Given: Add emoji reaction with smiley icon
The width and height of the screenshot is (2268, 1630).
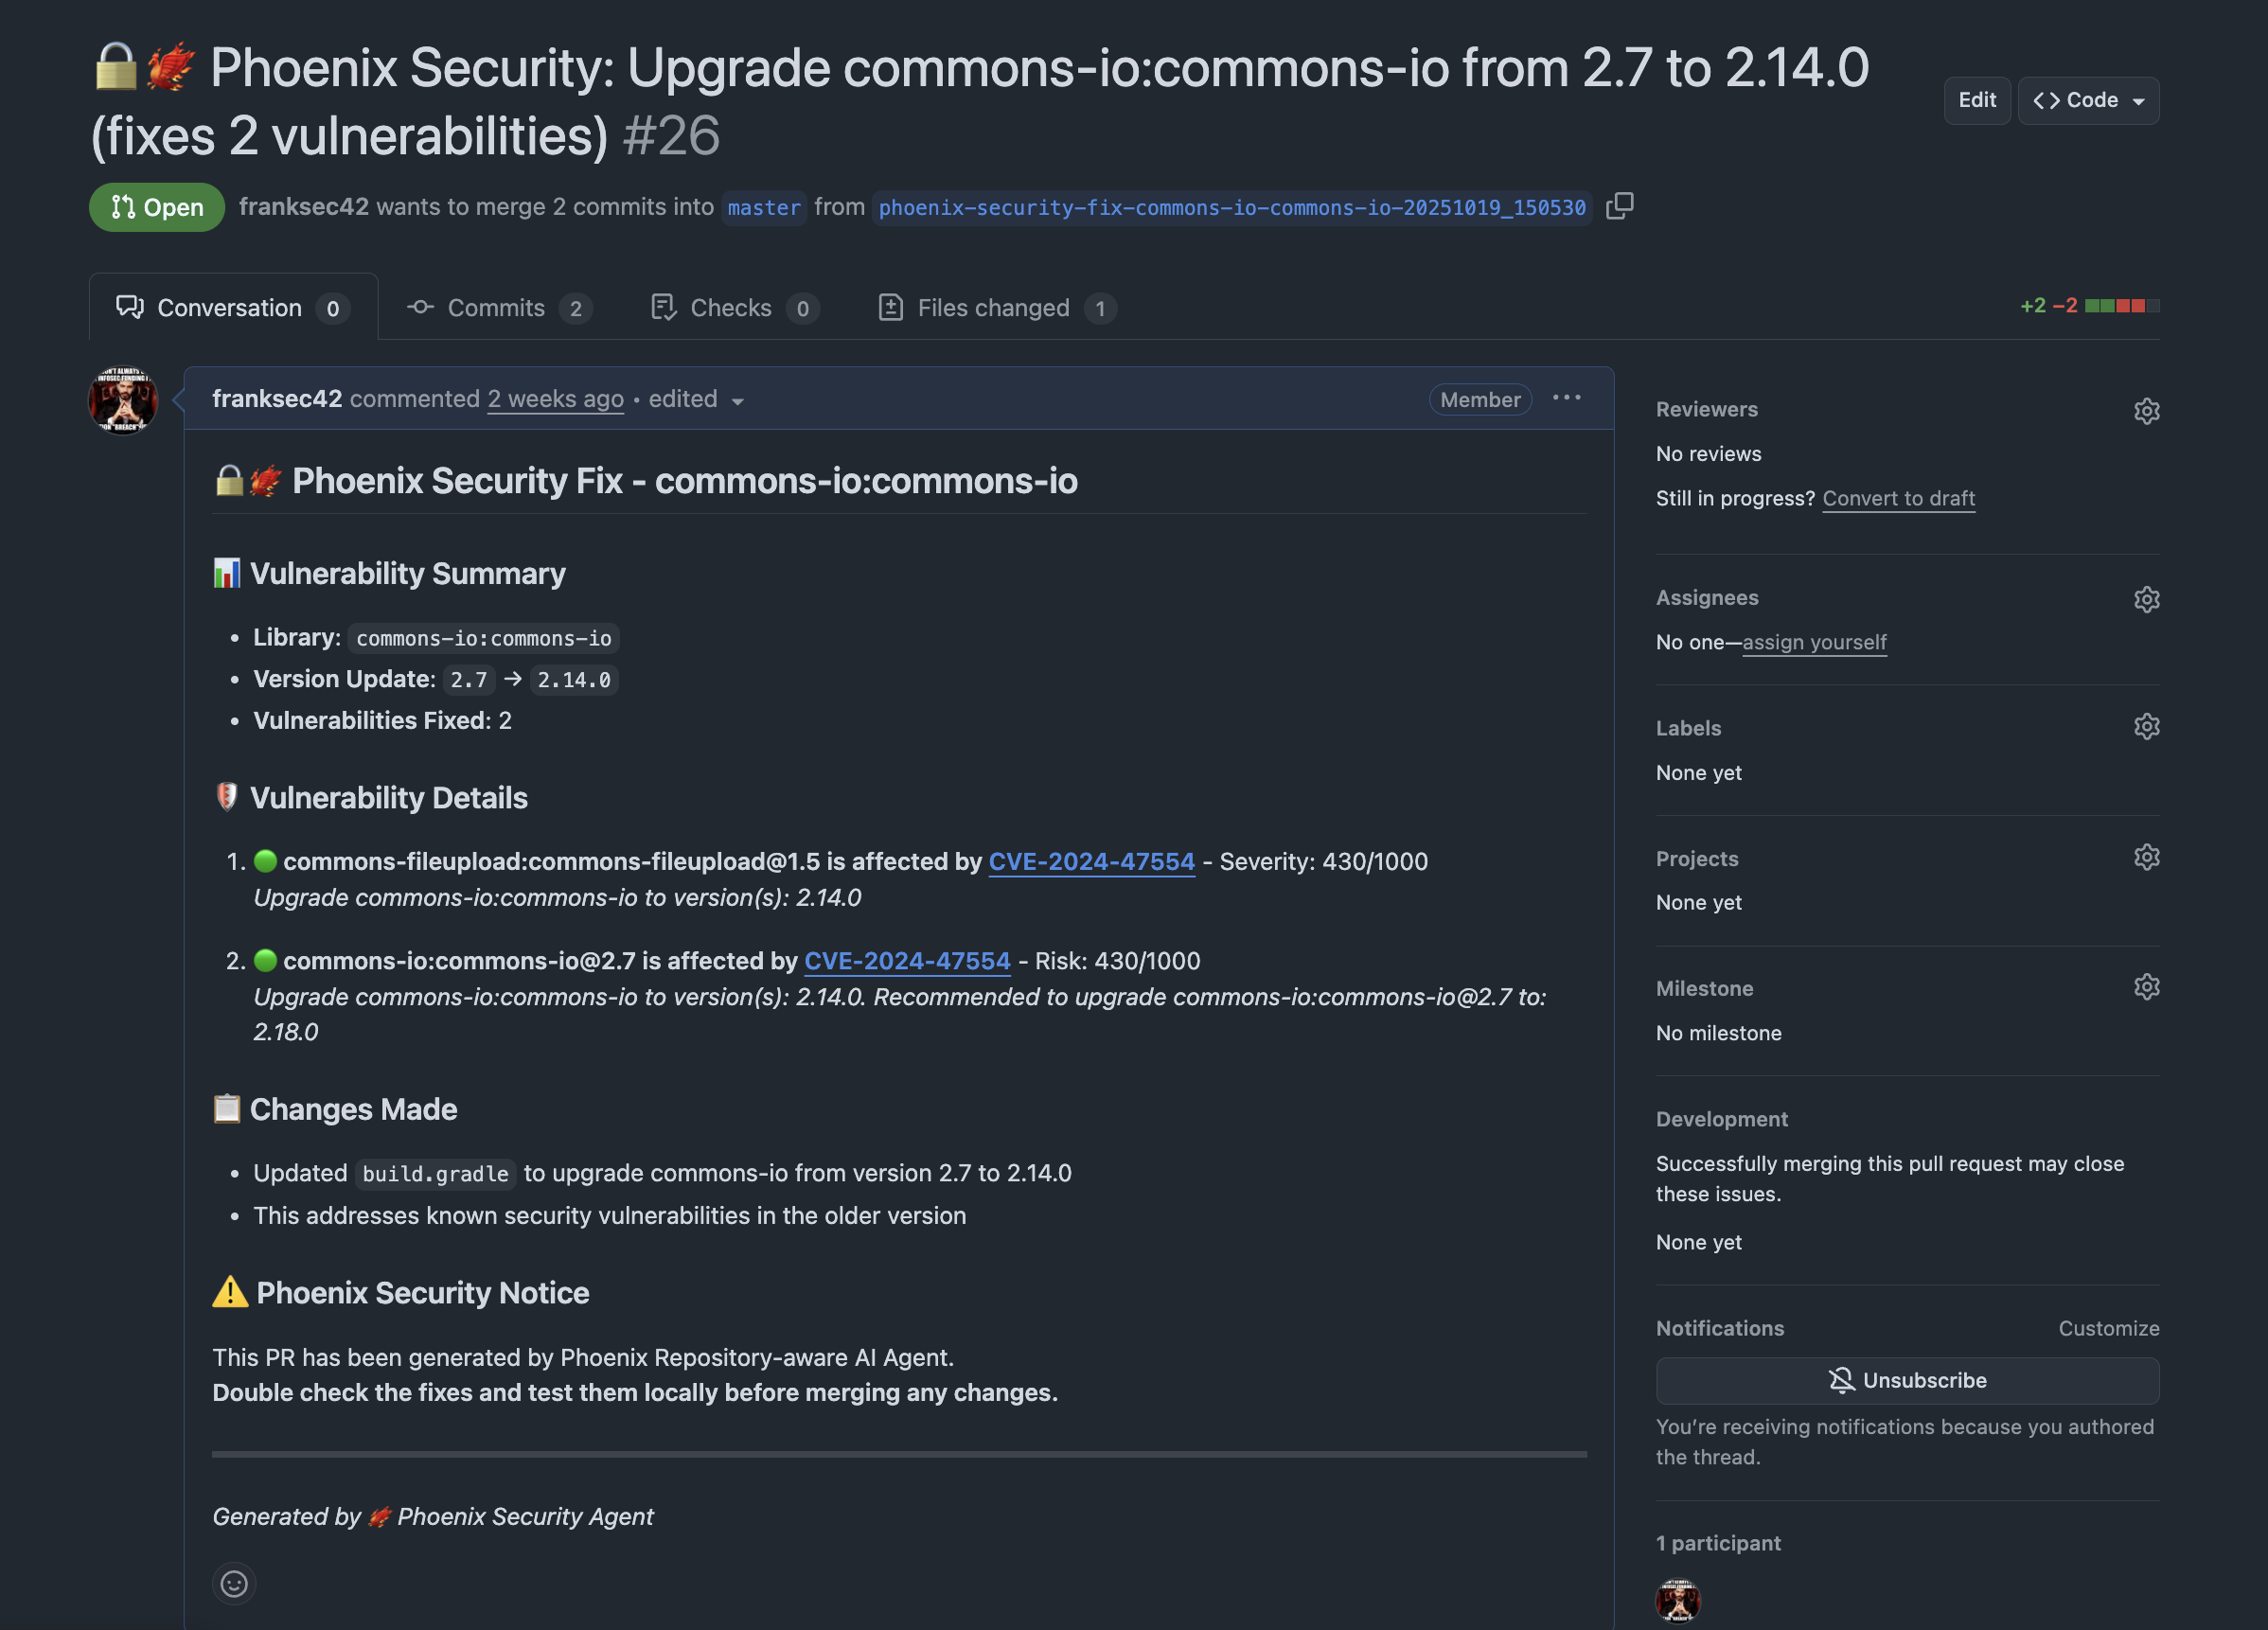Looking at the screenshot, I should [x=234, y=1583].
